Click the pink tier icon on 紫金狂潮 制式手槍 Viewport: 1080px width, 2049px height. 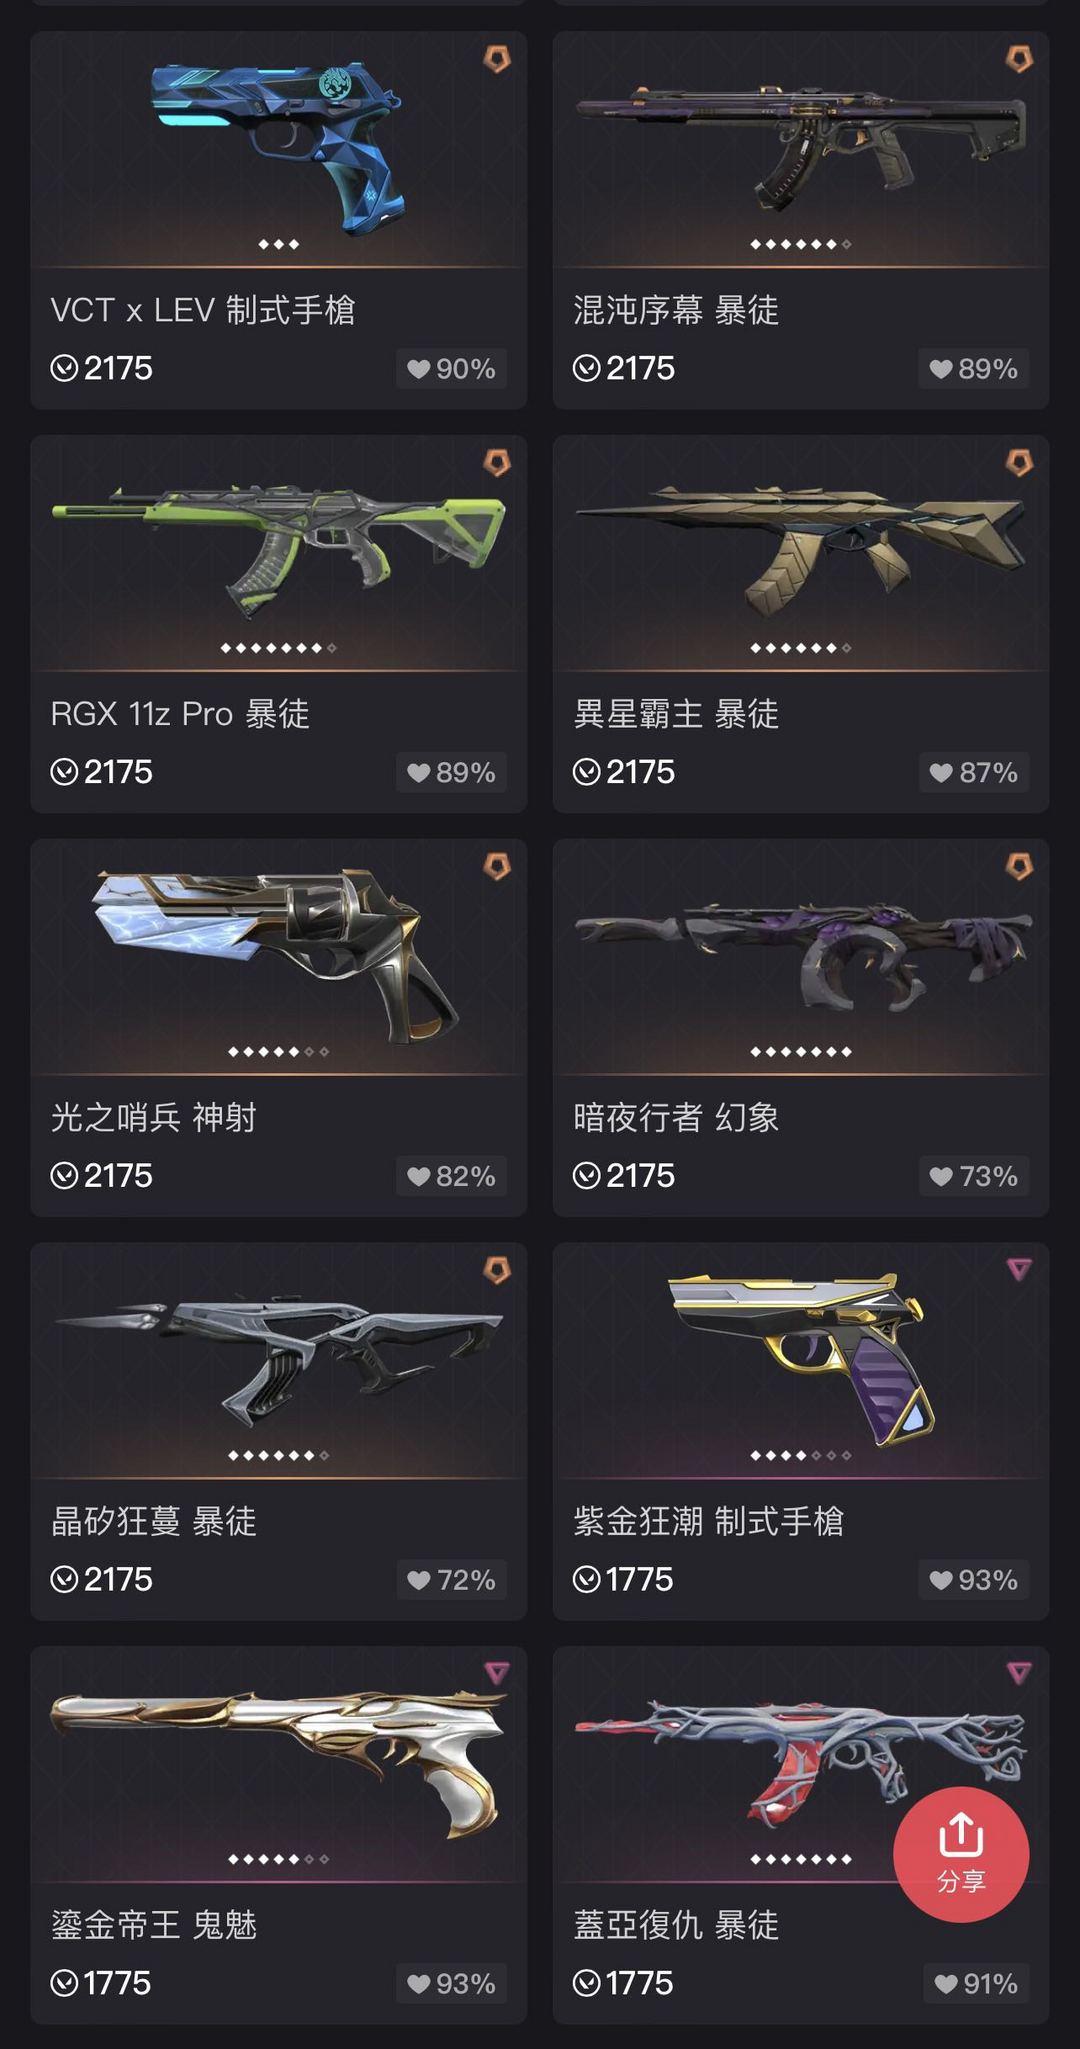(1019, 1270)
